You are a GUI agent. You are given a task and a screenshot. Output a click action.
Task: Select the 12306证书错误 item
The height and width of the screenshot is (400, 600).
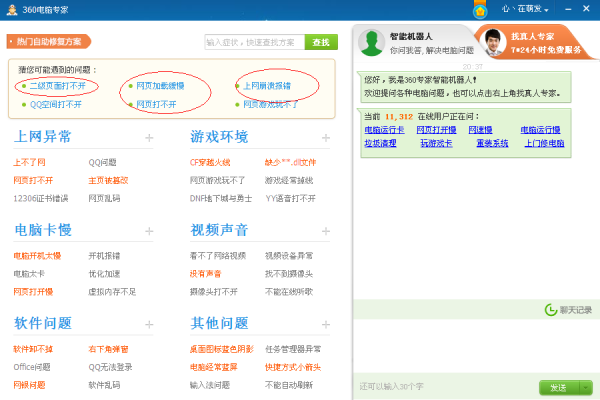click(41, 198)
